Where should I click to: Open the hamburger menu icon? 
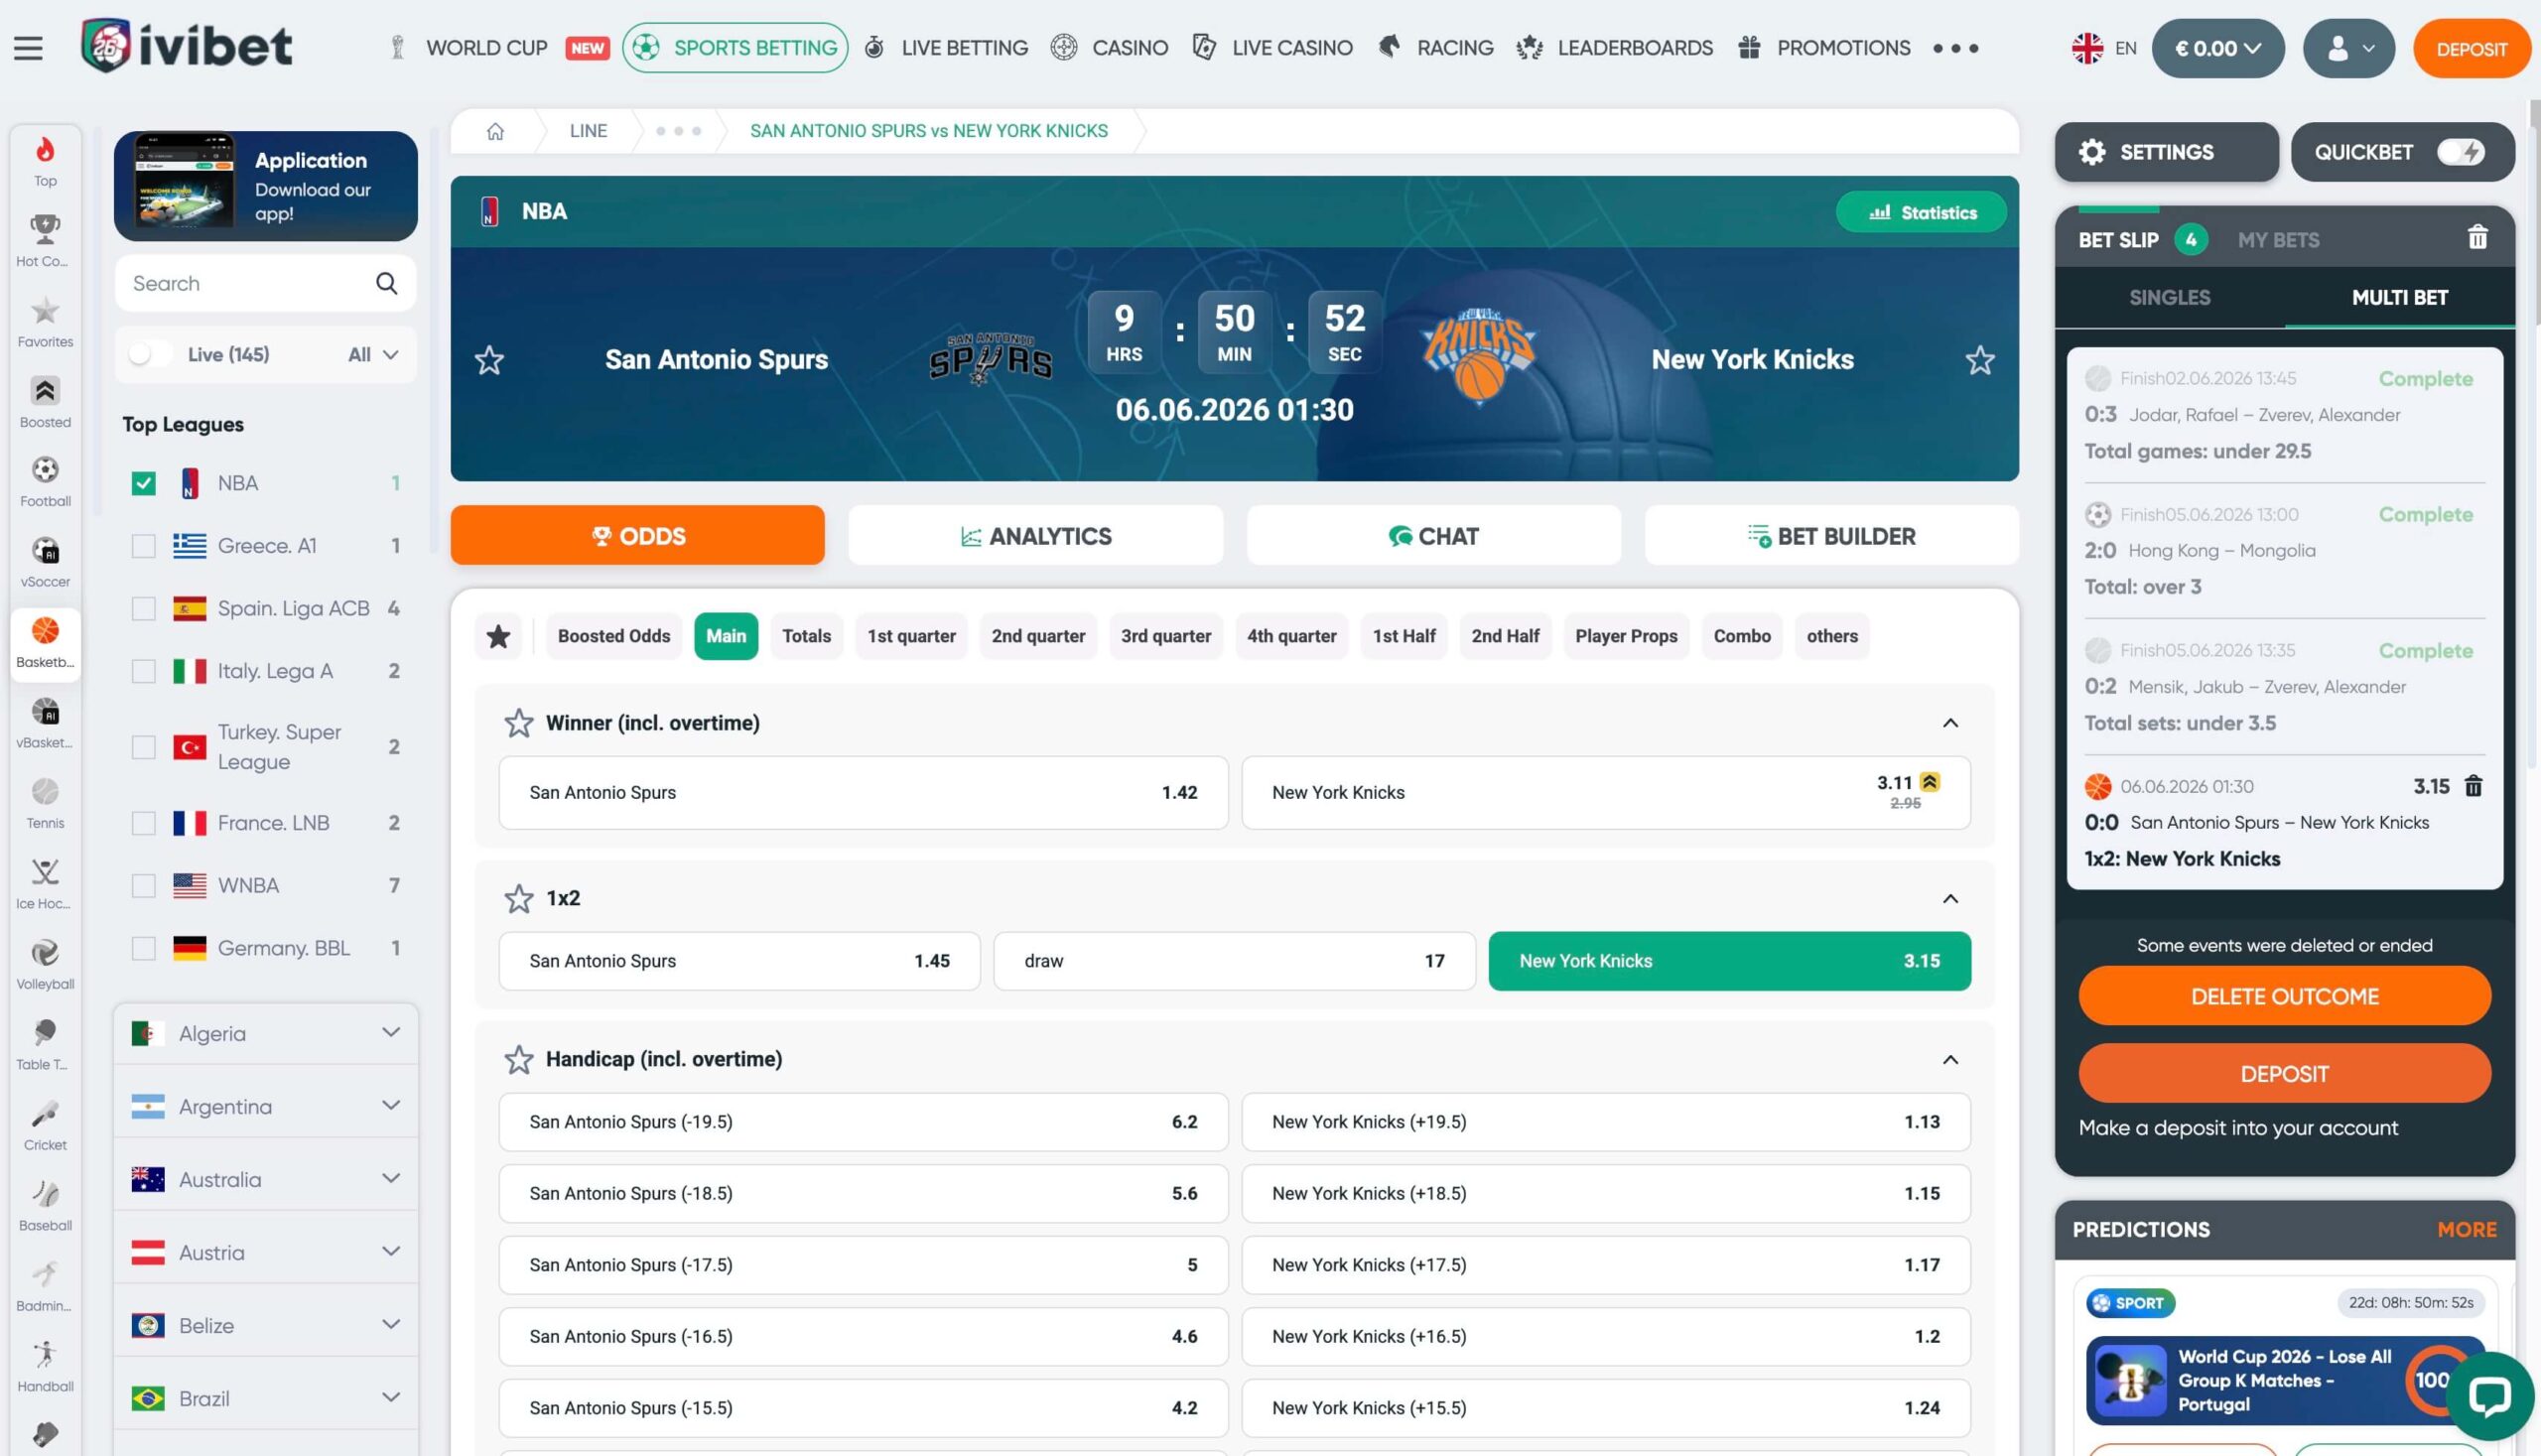click(x=28, y=48)
